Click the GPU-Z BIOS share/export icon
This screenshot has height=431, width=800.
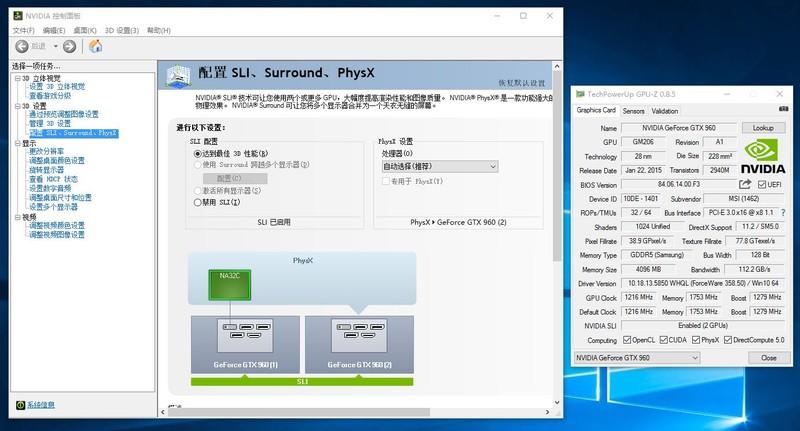pyautogui.click(x=745, y=184)
